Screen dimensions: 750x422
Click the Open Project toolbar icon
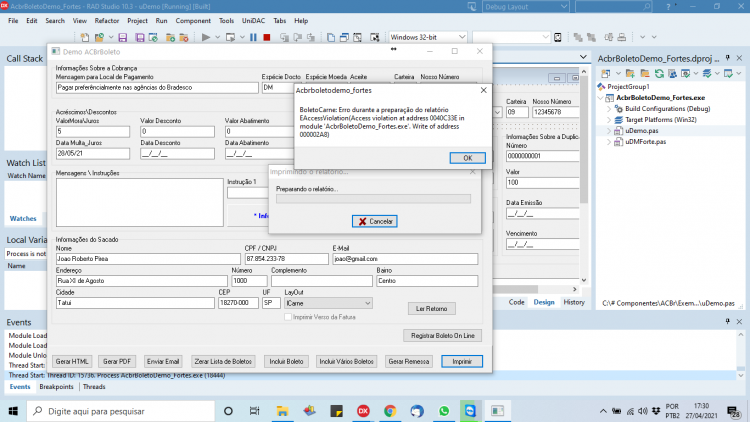pyautogui.click(x=99, y=37)
